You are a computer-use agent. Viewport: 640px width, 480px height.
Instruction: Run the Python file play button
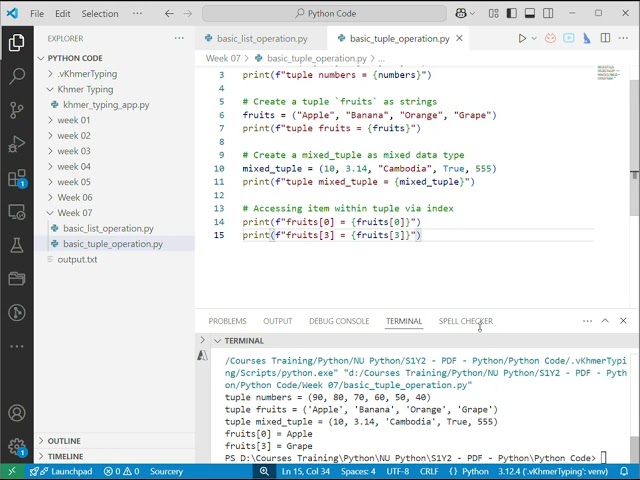click(522, 38)
